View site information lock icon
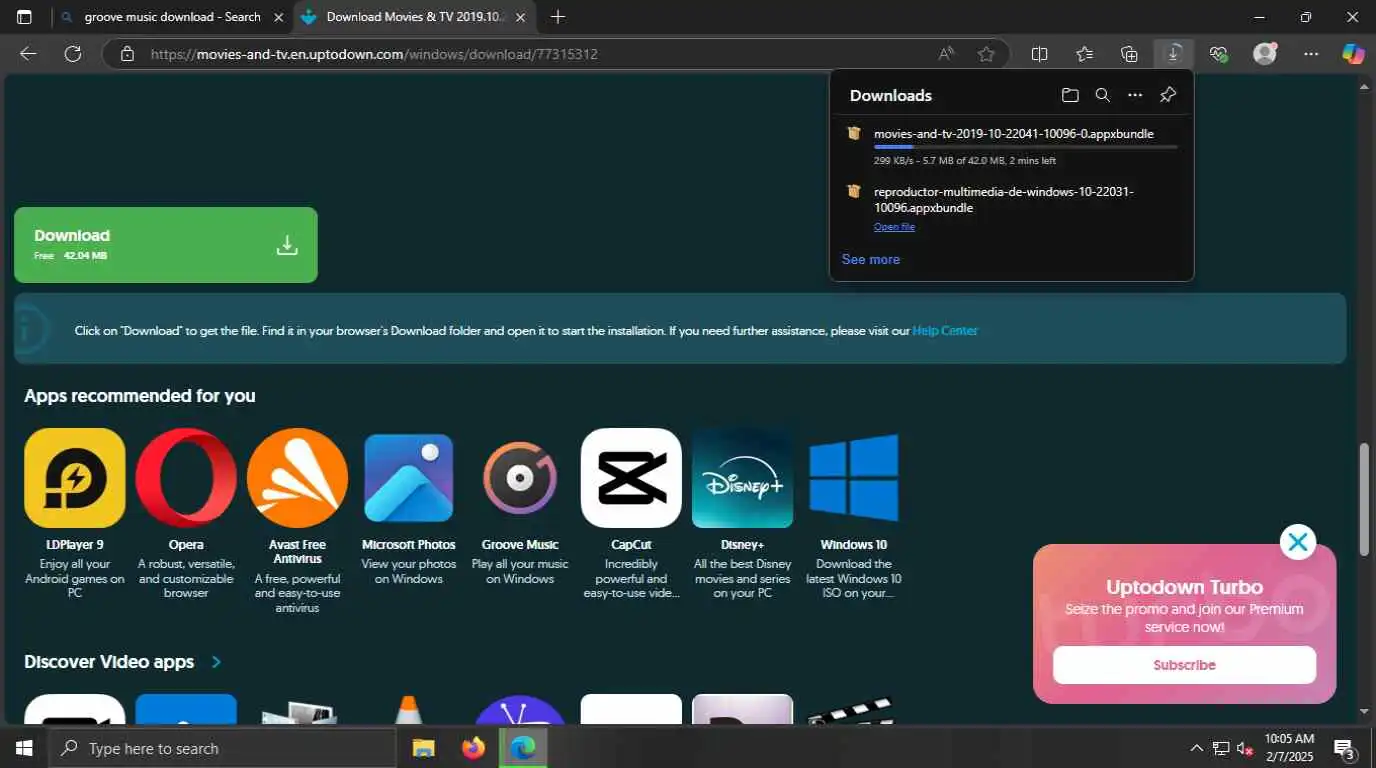Viewport: 1376px width, 768px height. coord(127,54)
